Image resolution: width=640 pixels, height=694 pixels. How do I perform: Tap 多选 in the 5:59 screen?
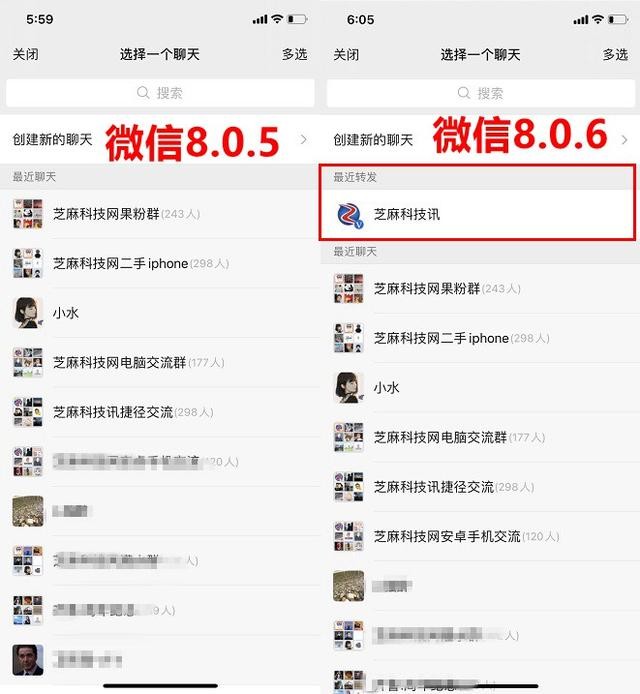(x=294, y=54)
